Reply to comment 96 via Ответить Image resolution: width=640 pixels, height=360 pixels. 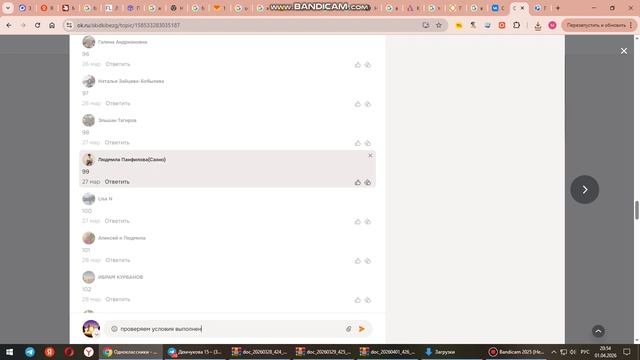pos(118,64)
